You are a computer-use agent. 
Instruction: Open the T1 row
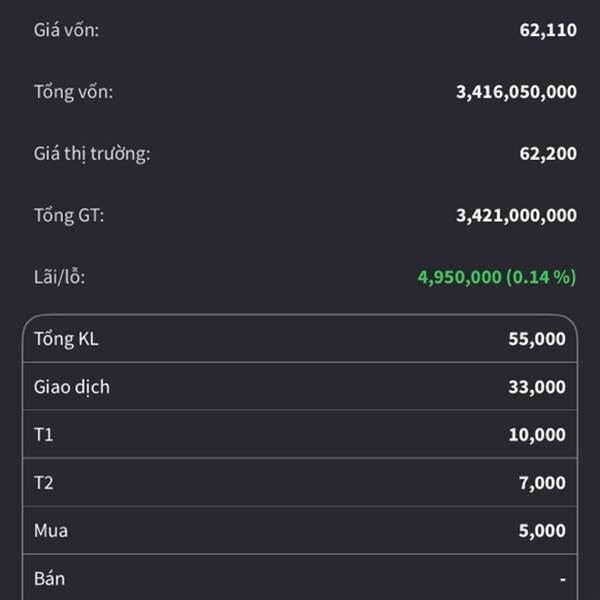coord(300,434)
